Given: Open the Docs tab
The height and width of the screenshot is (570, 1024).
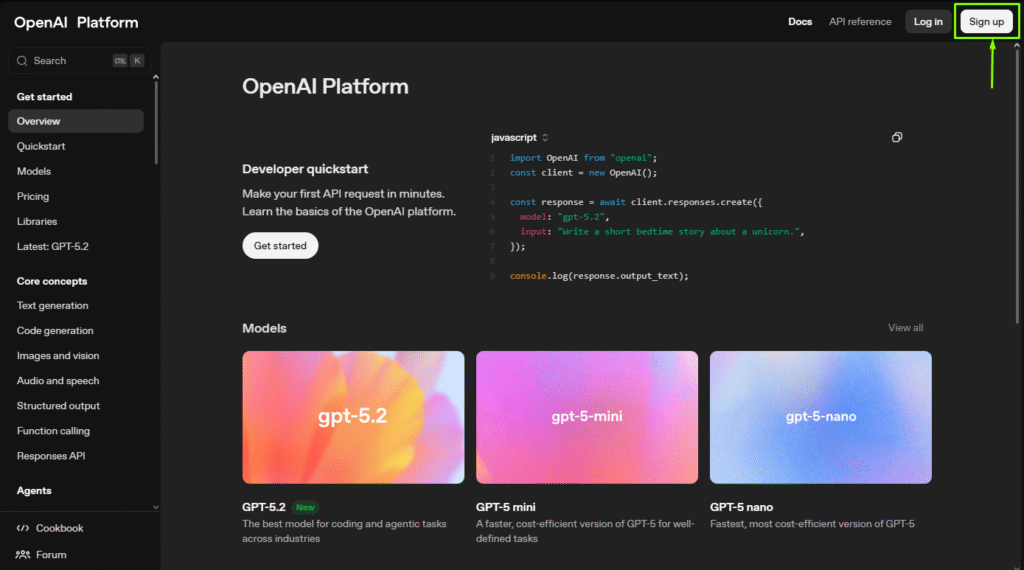Looking at the screenshot, I should coord(800,22).
